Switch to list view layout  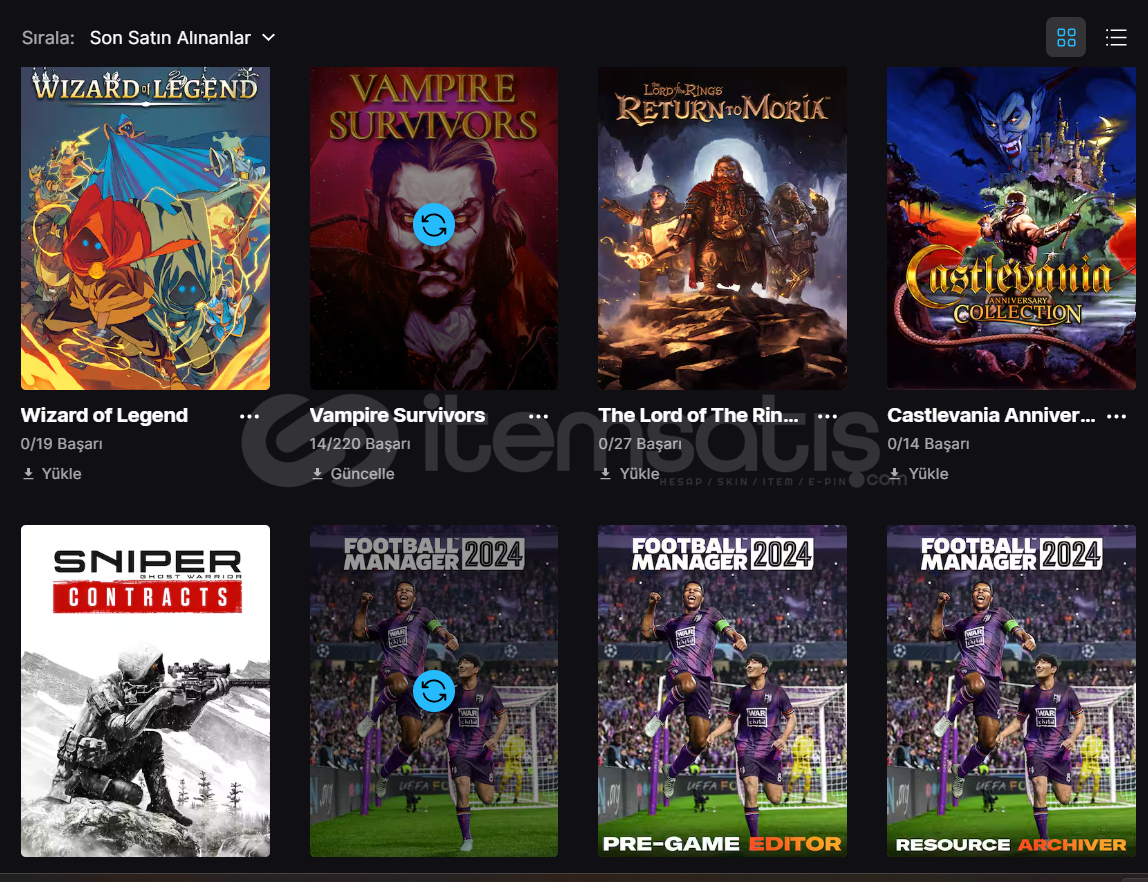pyautogui.click(x=1116, y=37)
